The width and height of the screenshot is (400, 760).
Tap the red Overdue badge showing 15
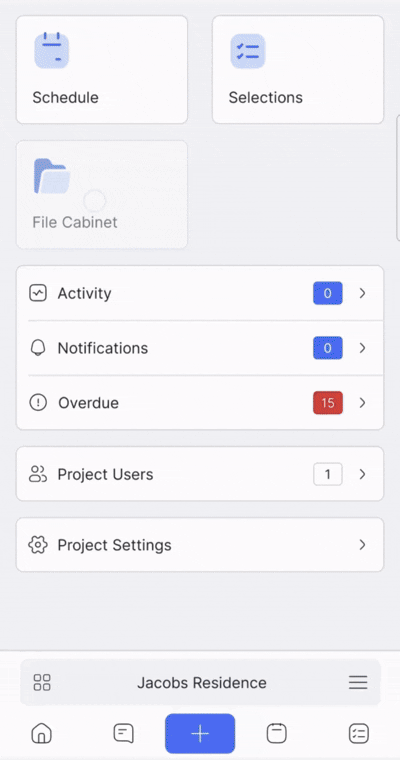328,403
